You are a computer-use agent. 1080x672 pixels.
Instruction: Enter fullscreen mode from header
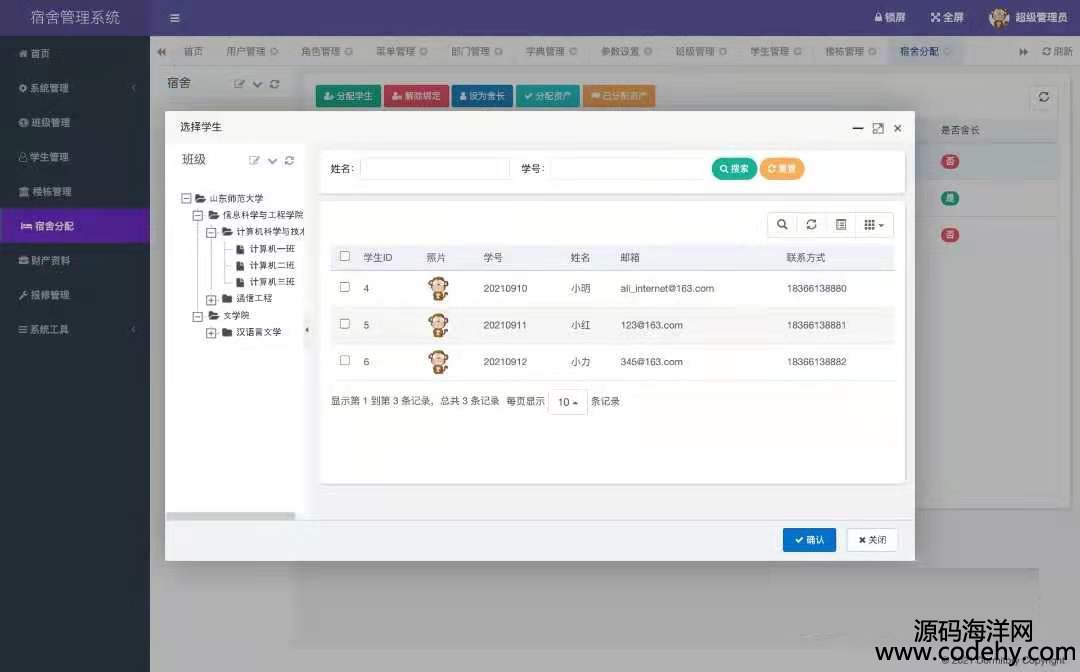tap(947, 17)
